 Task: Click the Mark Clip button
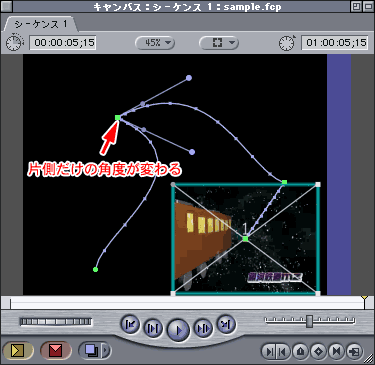click(336, 351)
